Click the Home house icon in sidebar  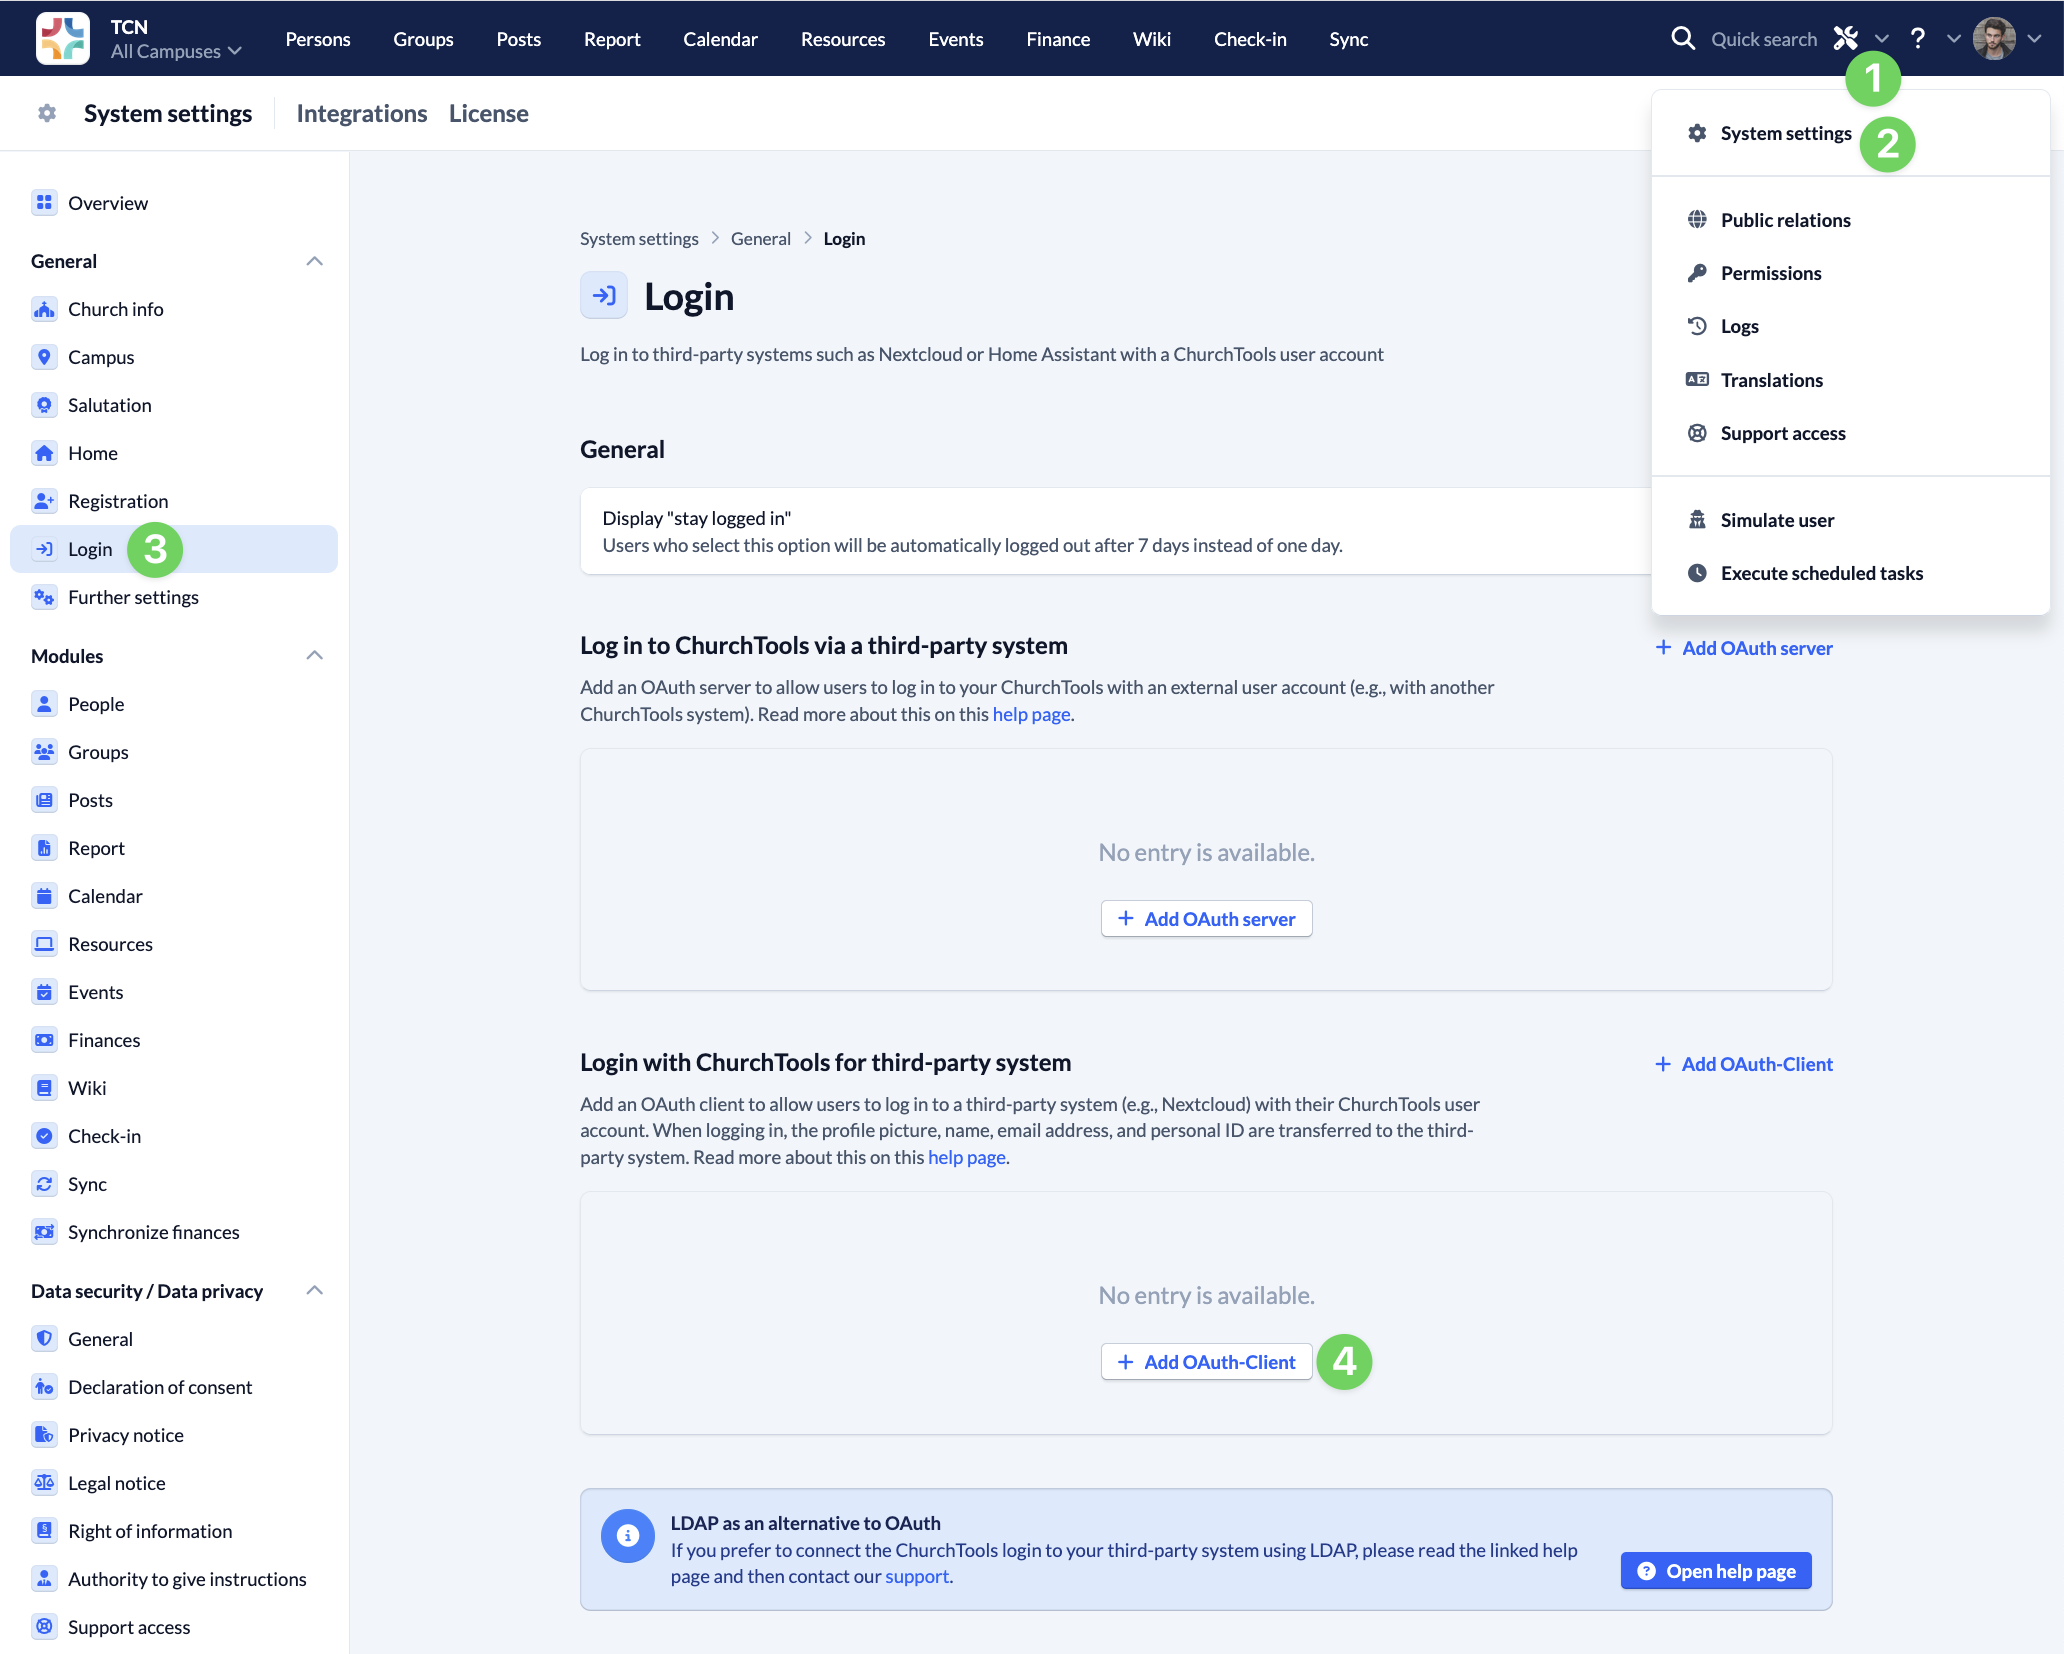pyautogui.click(x=44, y=453)
